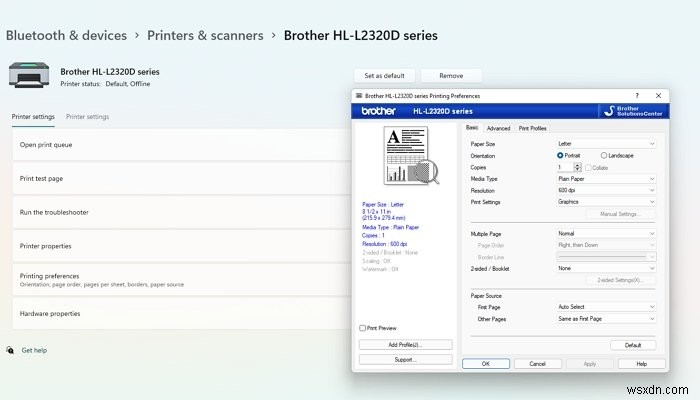The width and height of the screenshot is (700, 400).
Task: Click the Add Profile button
Action: (x=405, y=345)
